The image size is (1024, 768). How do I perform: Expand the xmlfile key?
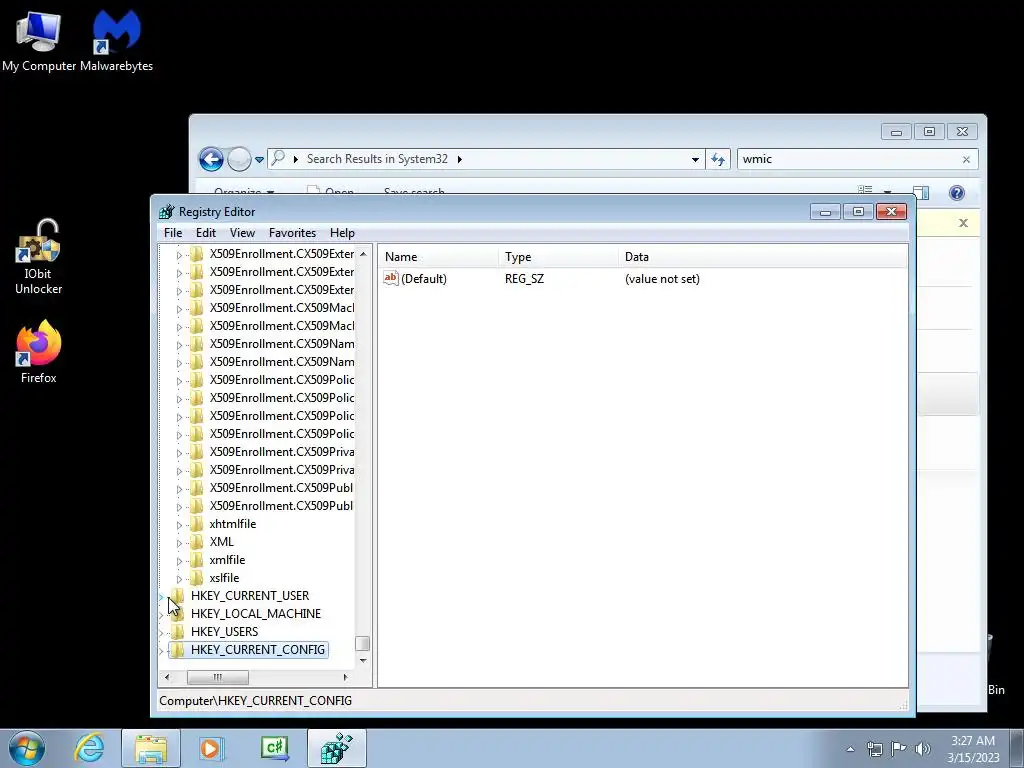pyautogui.click(x=180, y=561)
